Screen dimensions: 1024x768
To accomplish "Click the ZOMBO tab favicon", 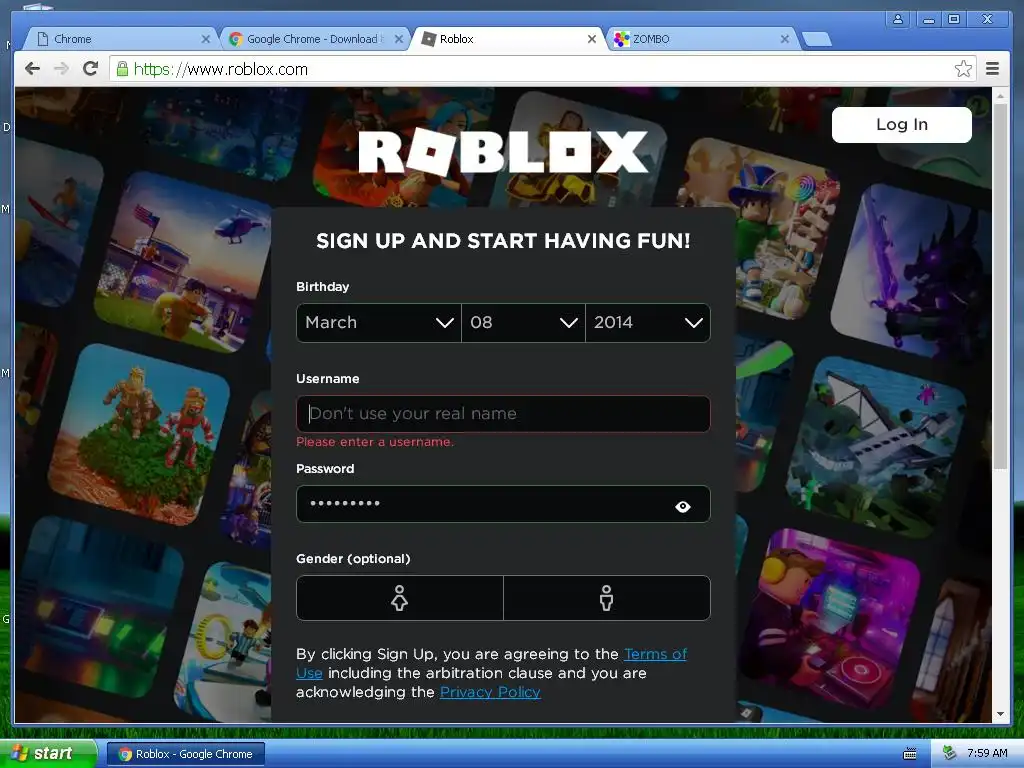I will [x=621, y=39].
